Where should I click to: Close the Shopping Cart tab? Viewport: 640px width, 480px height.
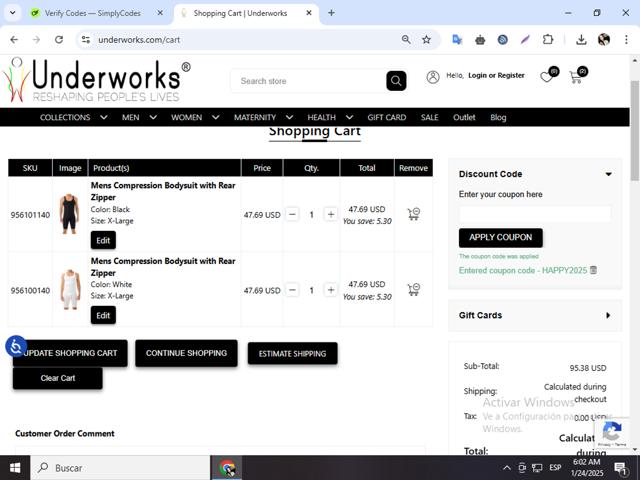point(309,13)
